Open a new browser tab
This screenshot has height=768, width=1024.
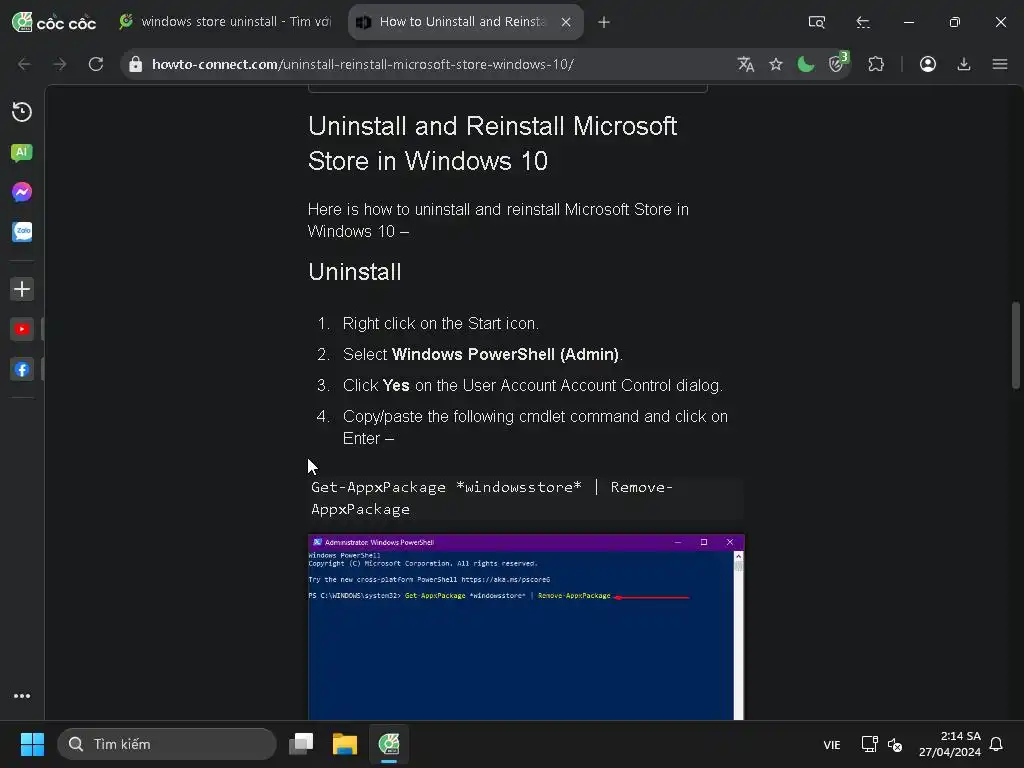pos(604,22)
